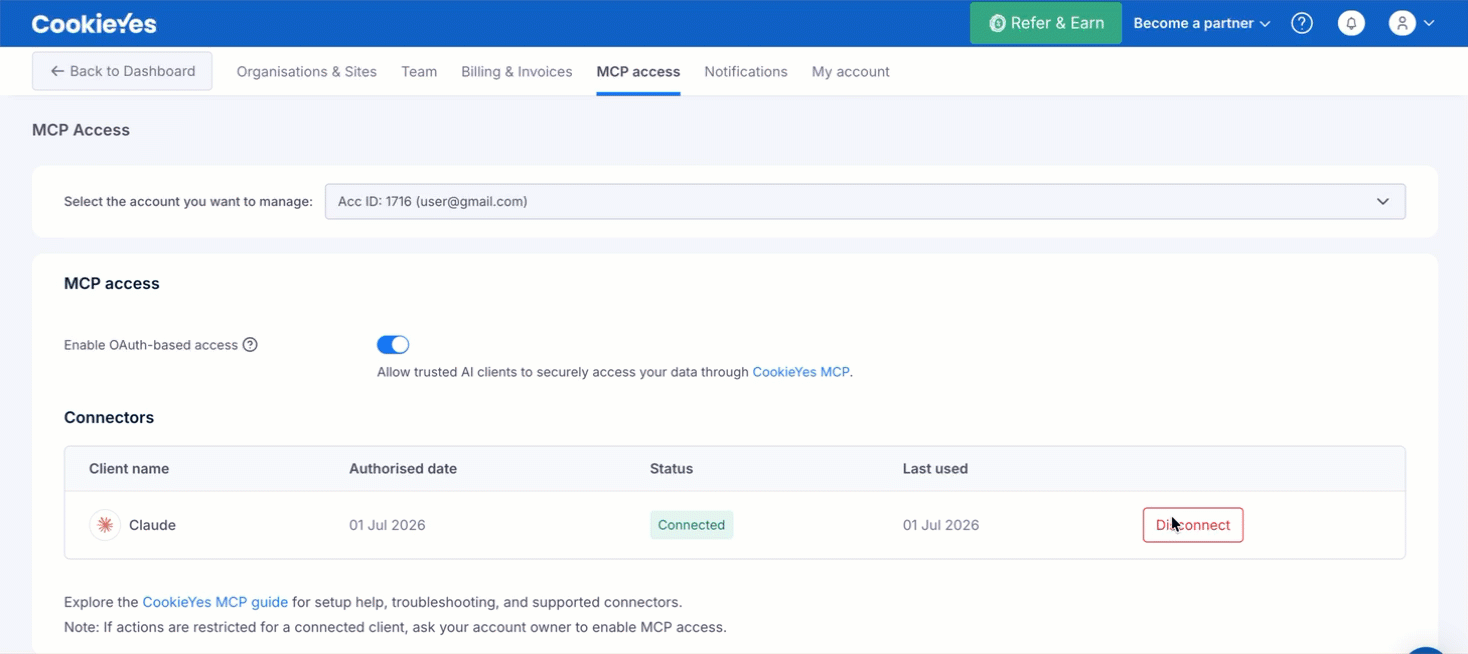Open the user profile avatar icon

click(x=1402, y=23)
